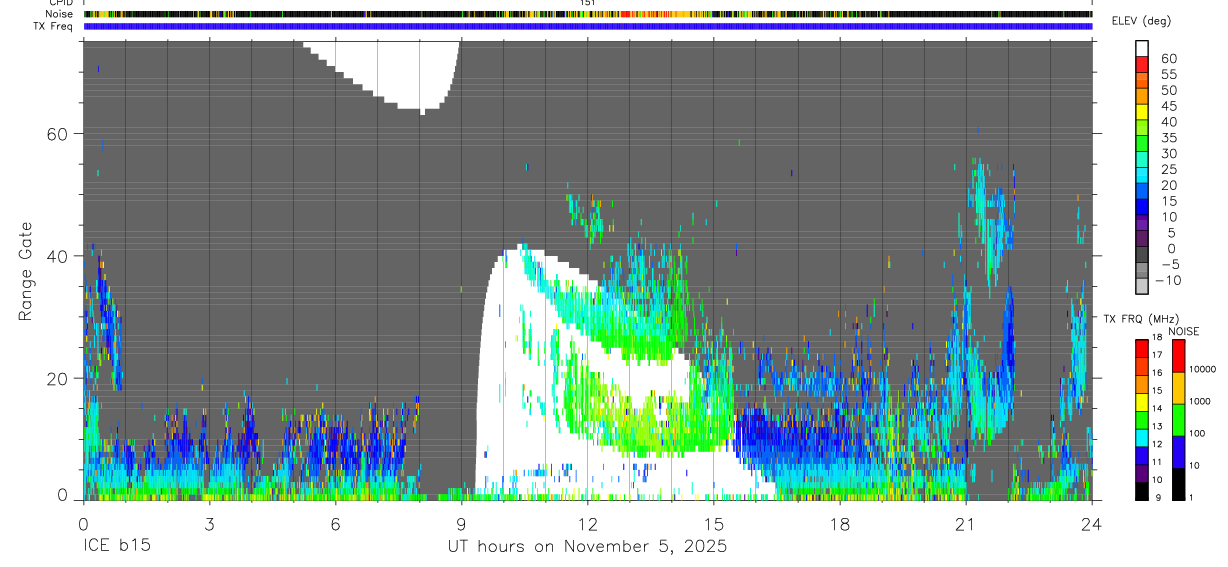
Task: Pick the green 30–35 degree elevation swatch
Action: coord(1142,142)
